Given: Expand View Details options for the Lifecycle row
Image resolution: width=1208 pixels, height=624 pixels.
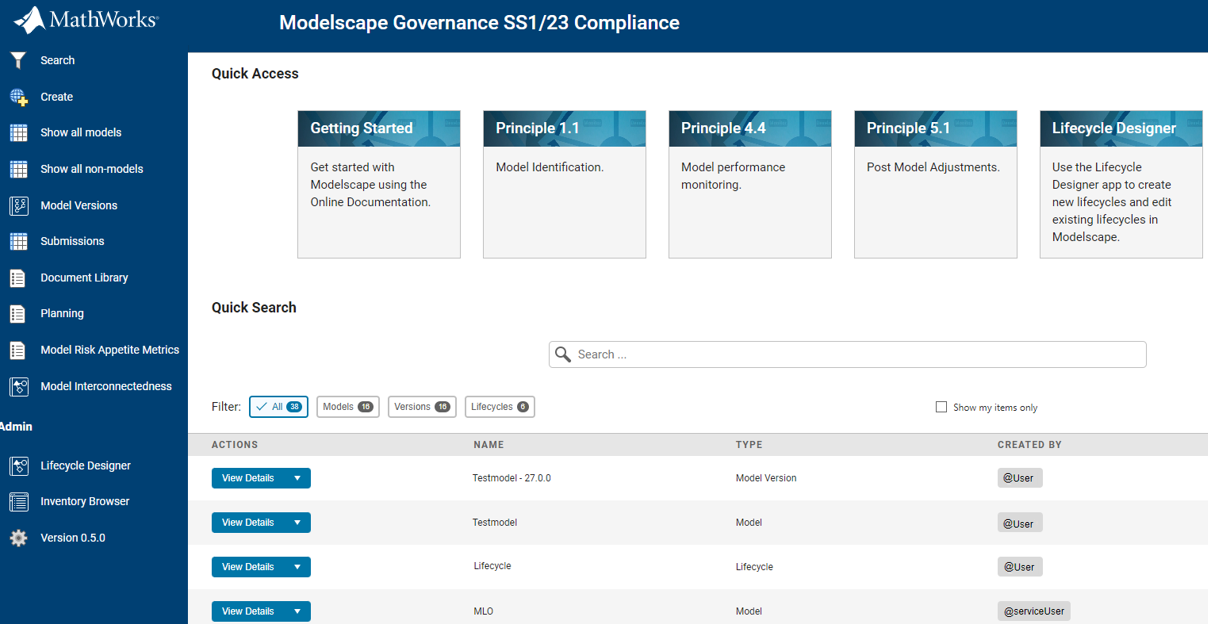Looking at the screenshot, I should (x=297, y=566).
